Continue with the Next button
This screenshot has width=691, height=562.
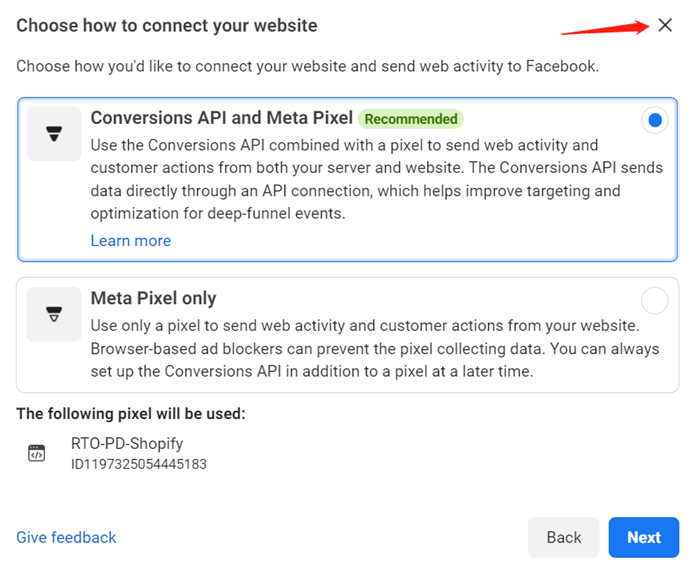click(x=644, y=537)
